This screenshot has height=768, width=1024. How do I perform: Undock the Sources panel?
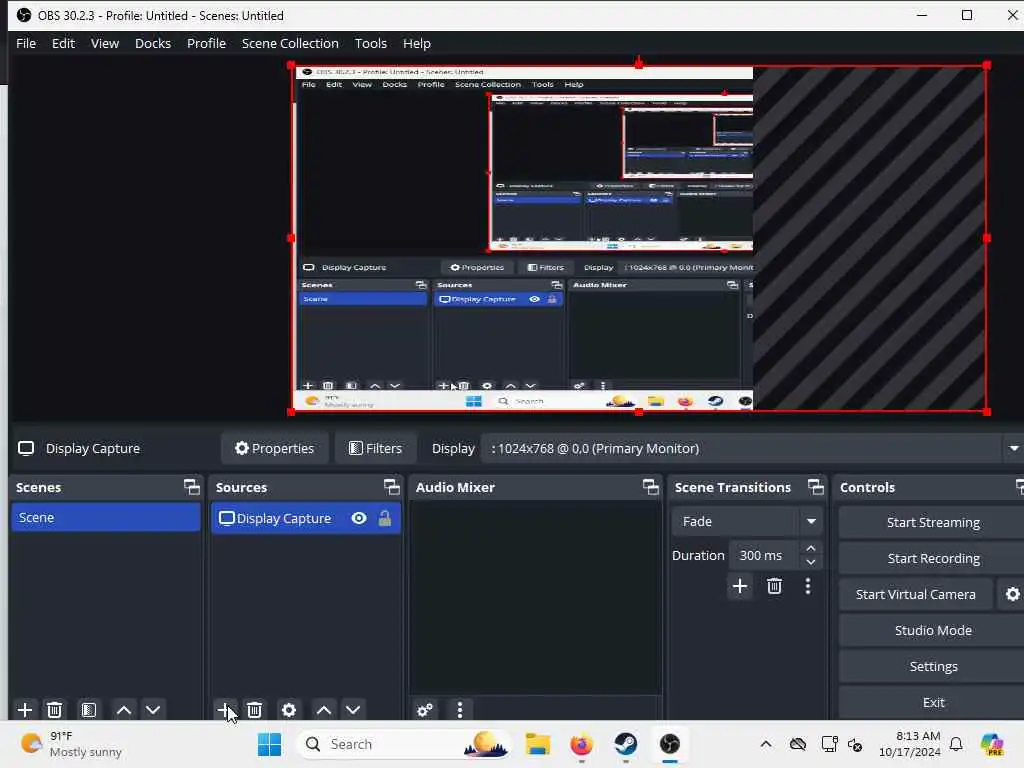tap(391, 487)
